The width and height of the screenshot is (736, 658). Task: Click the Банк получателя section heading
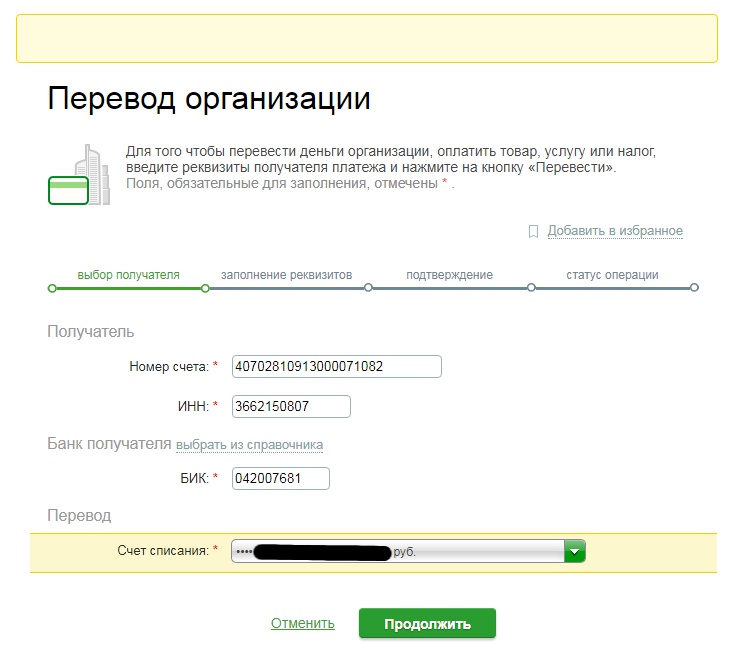pyautogui.click(x=109, y=444)
